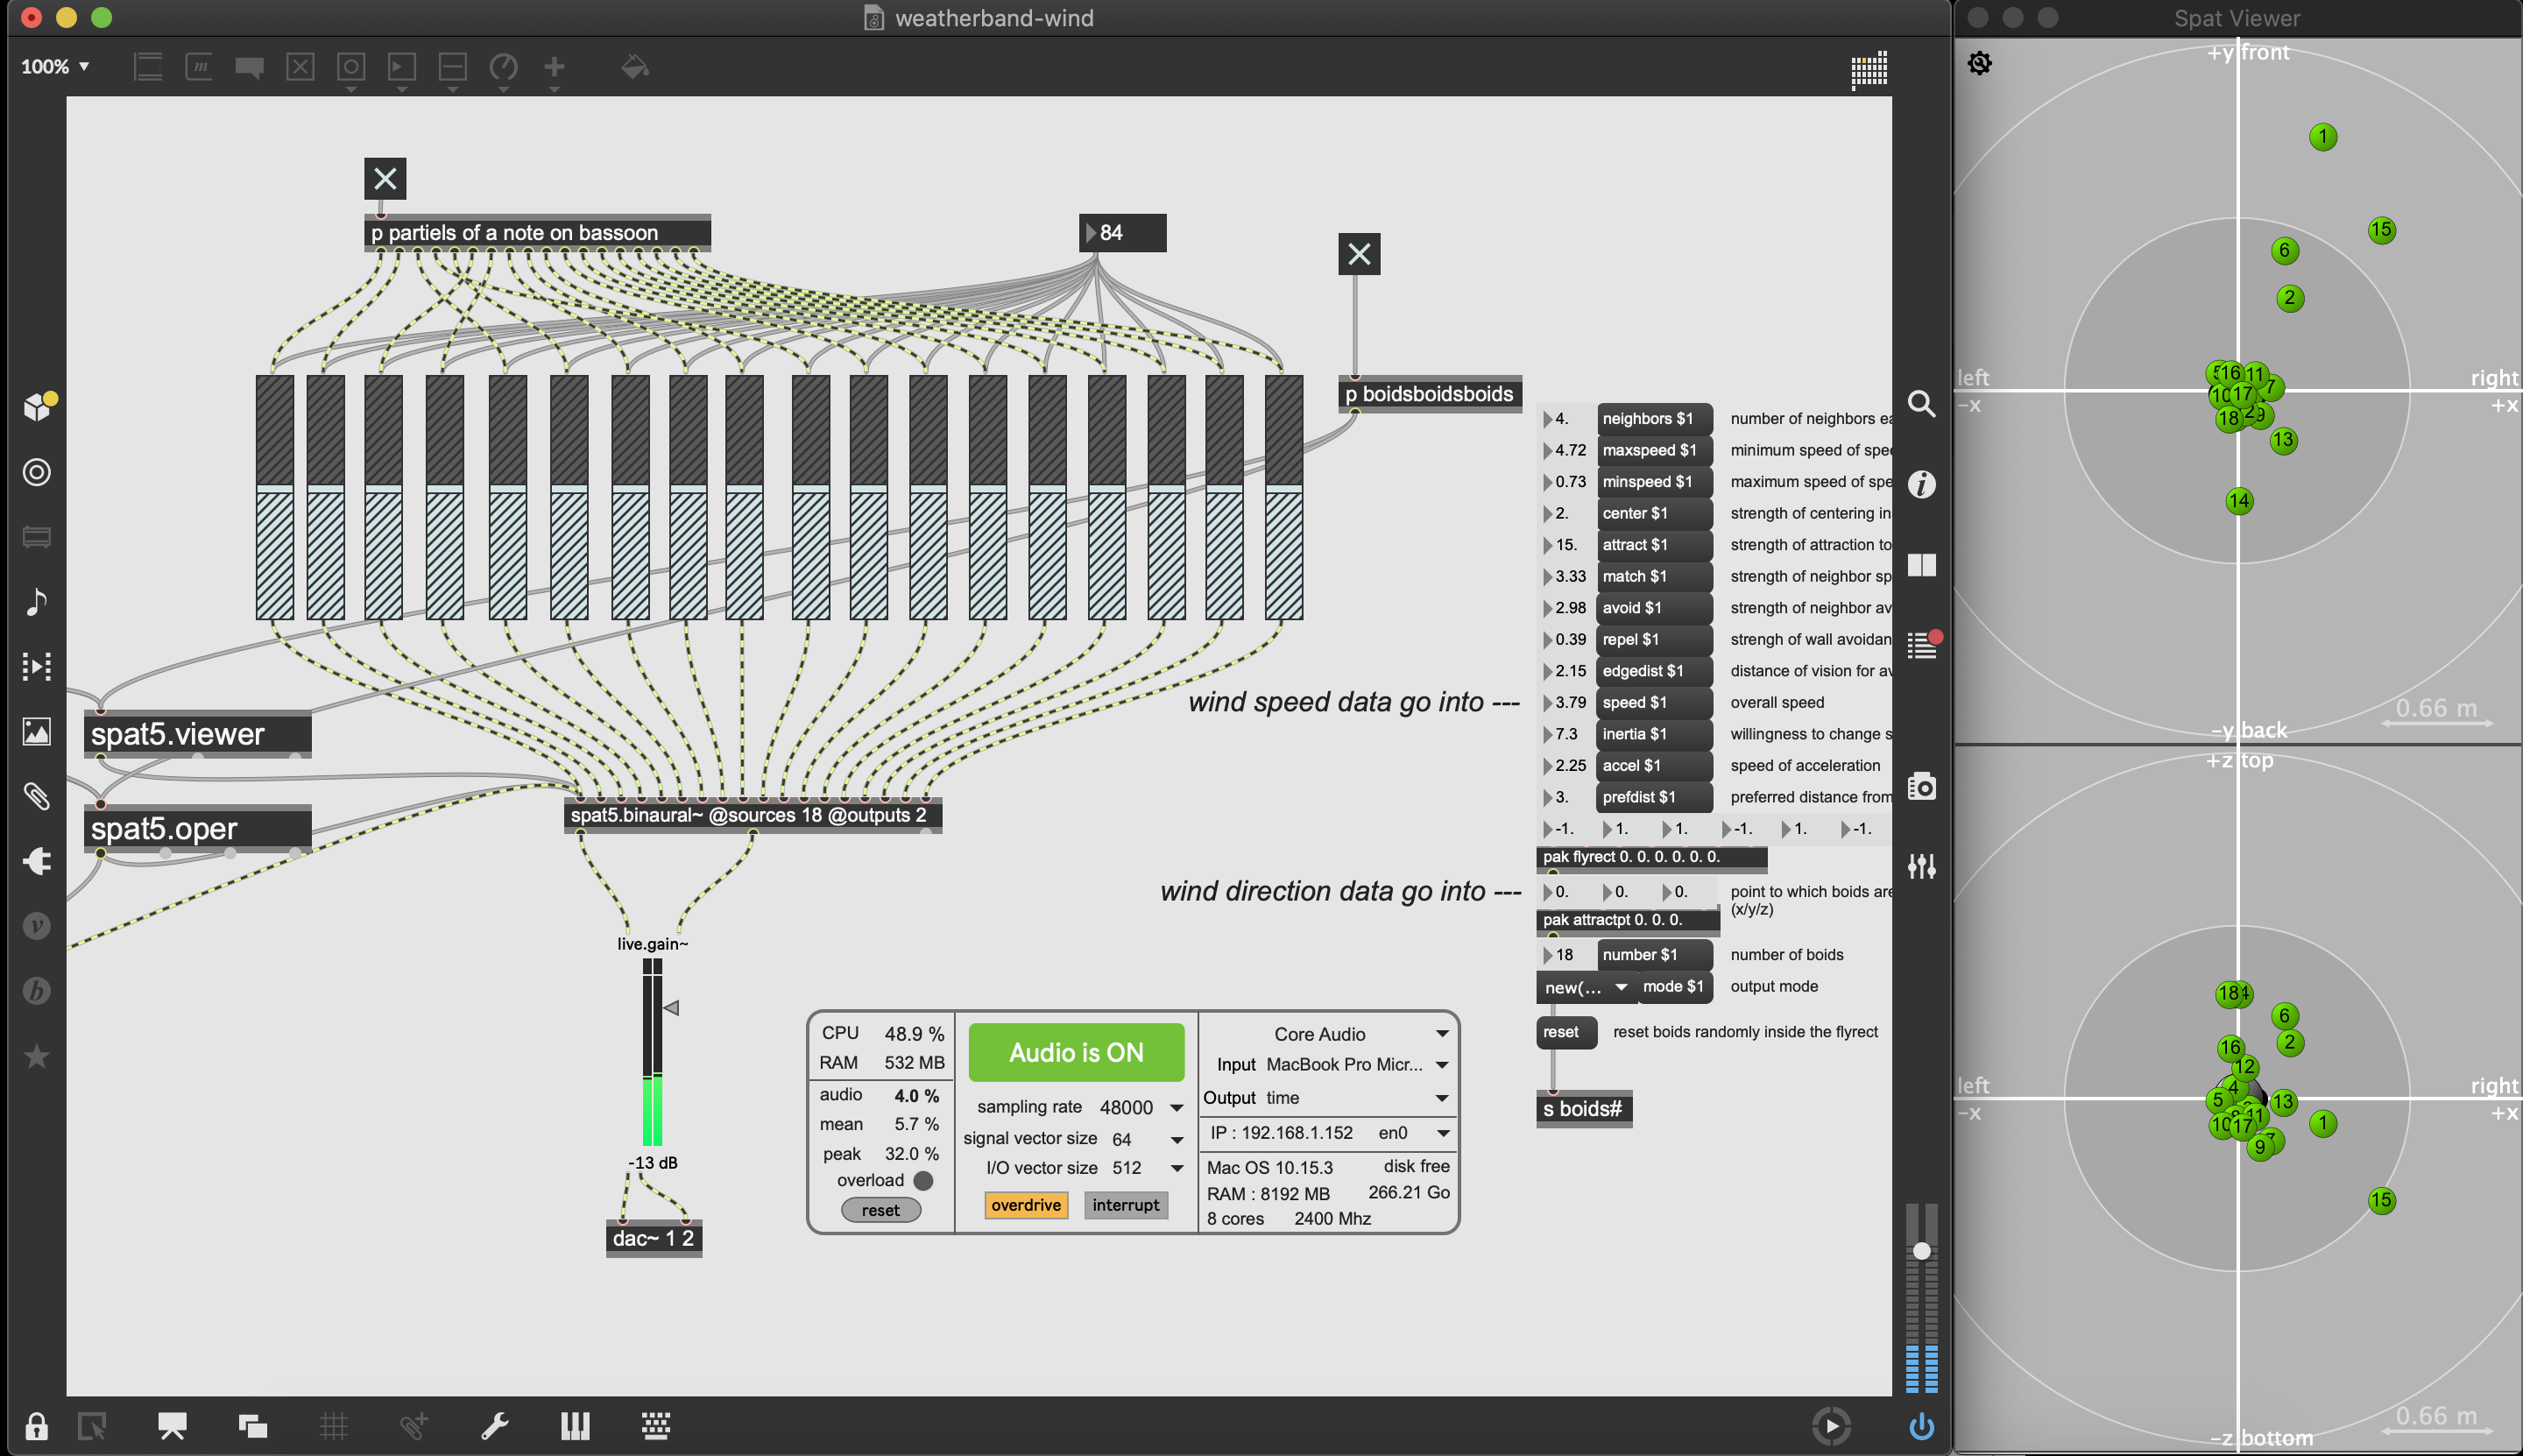This screenshot has width=2523, height=1456.
Task: Toggle the X above boidsboidsboids patcher
Action: [1359, 254]
